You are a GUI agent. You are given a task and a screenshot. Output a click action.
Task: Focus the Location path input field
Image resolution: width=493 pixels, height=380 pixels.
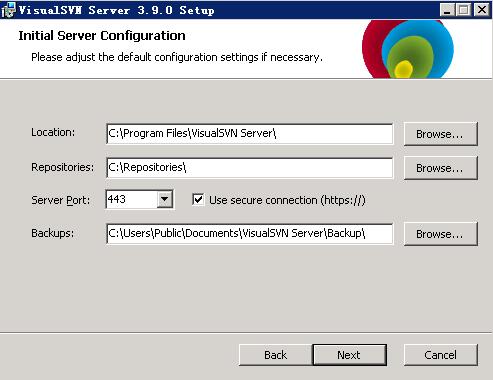click(250, 134)
